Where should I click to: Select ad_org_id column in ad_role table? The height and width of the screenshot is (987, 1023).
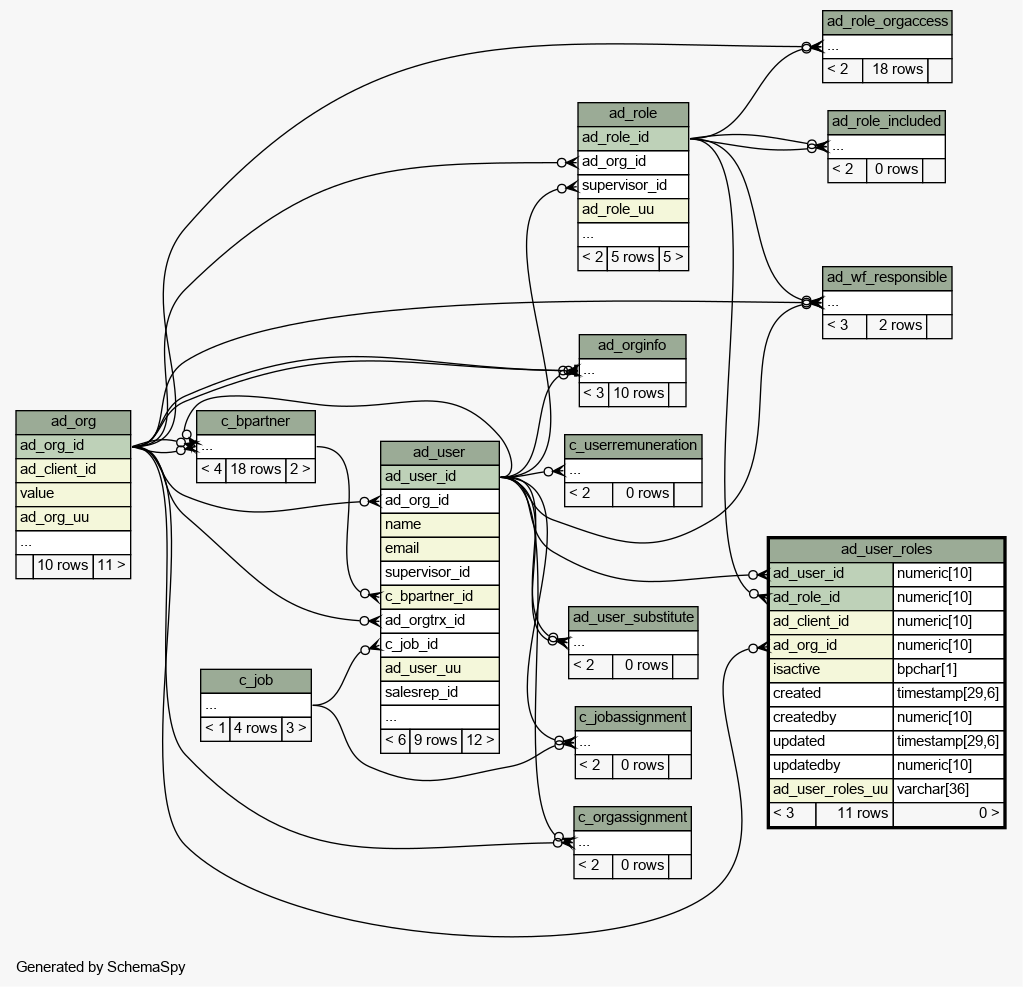pos(633,162)
